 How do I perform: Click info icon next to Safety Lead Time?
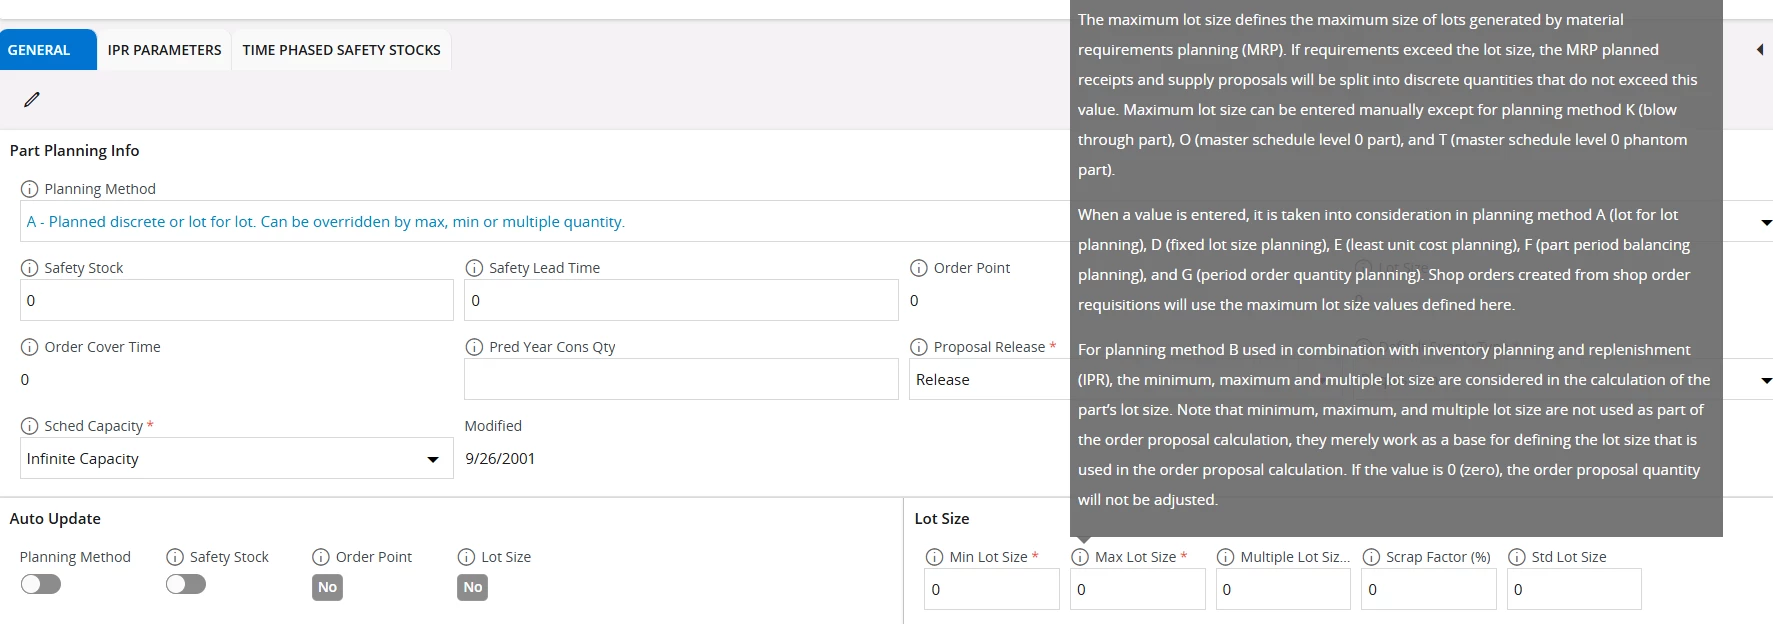474,268
